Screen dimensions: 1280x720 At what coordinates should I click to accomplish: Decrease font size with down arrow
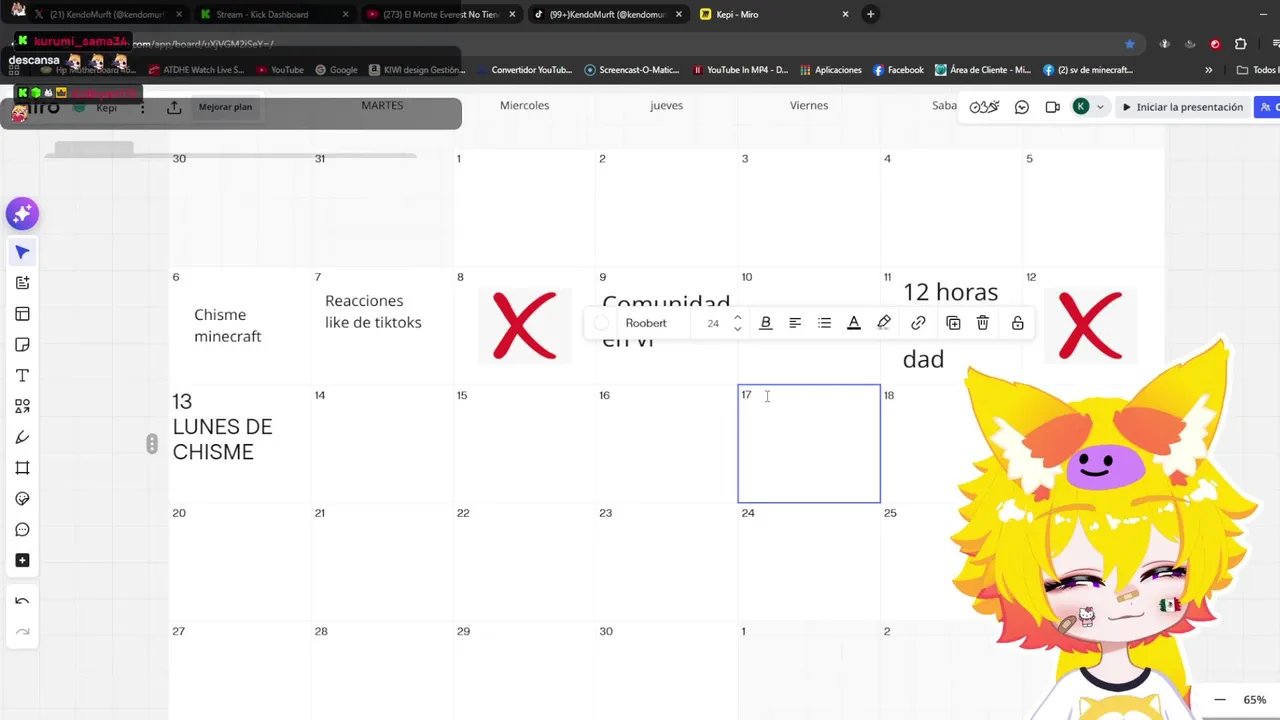coord(738,329)
